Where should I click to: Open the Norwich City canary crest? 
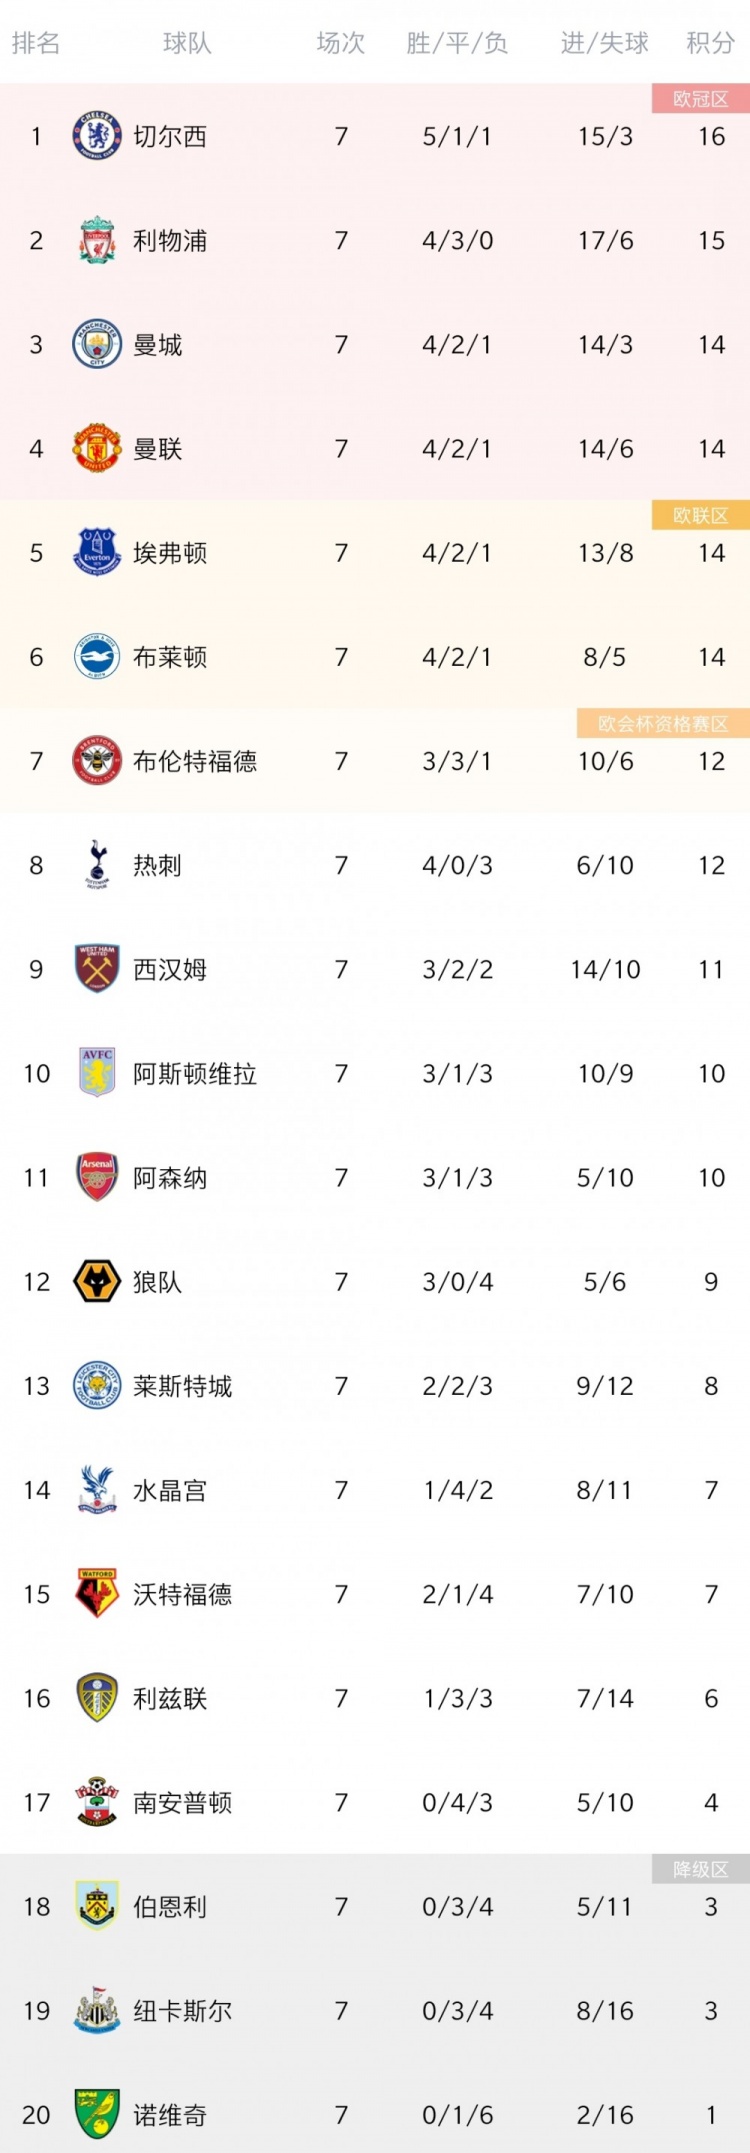(x=97, y=2115)
